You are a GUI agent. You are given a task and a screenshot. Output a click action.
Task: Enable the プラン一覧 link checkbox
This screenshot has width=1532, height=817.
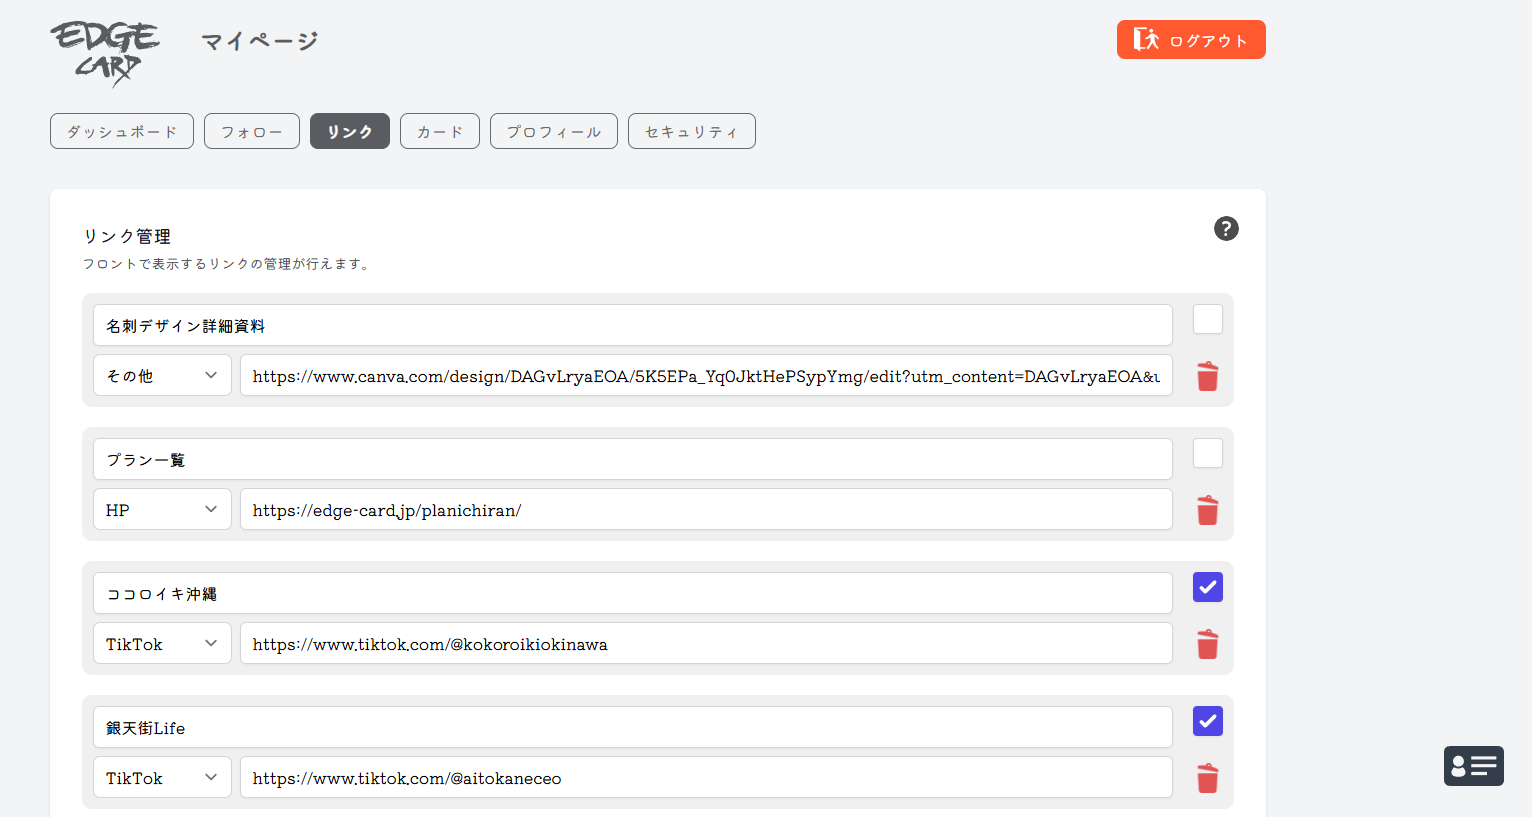pyautogui.click(x=1207, y=454)
